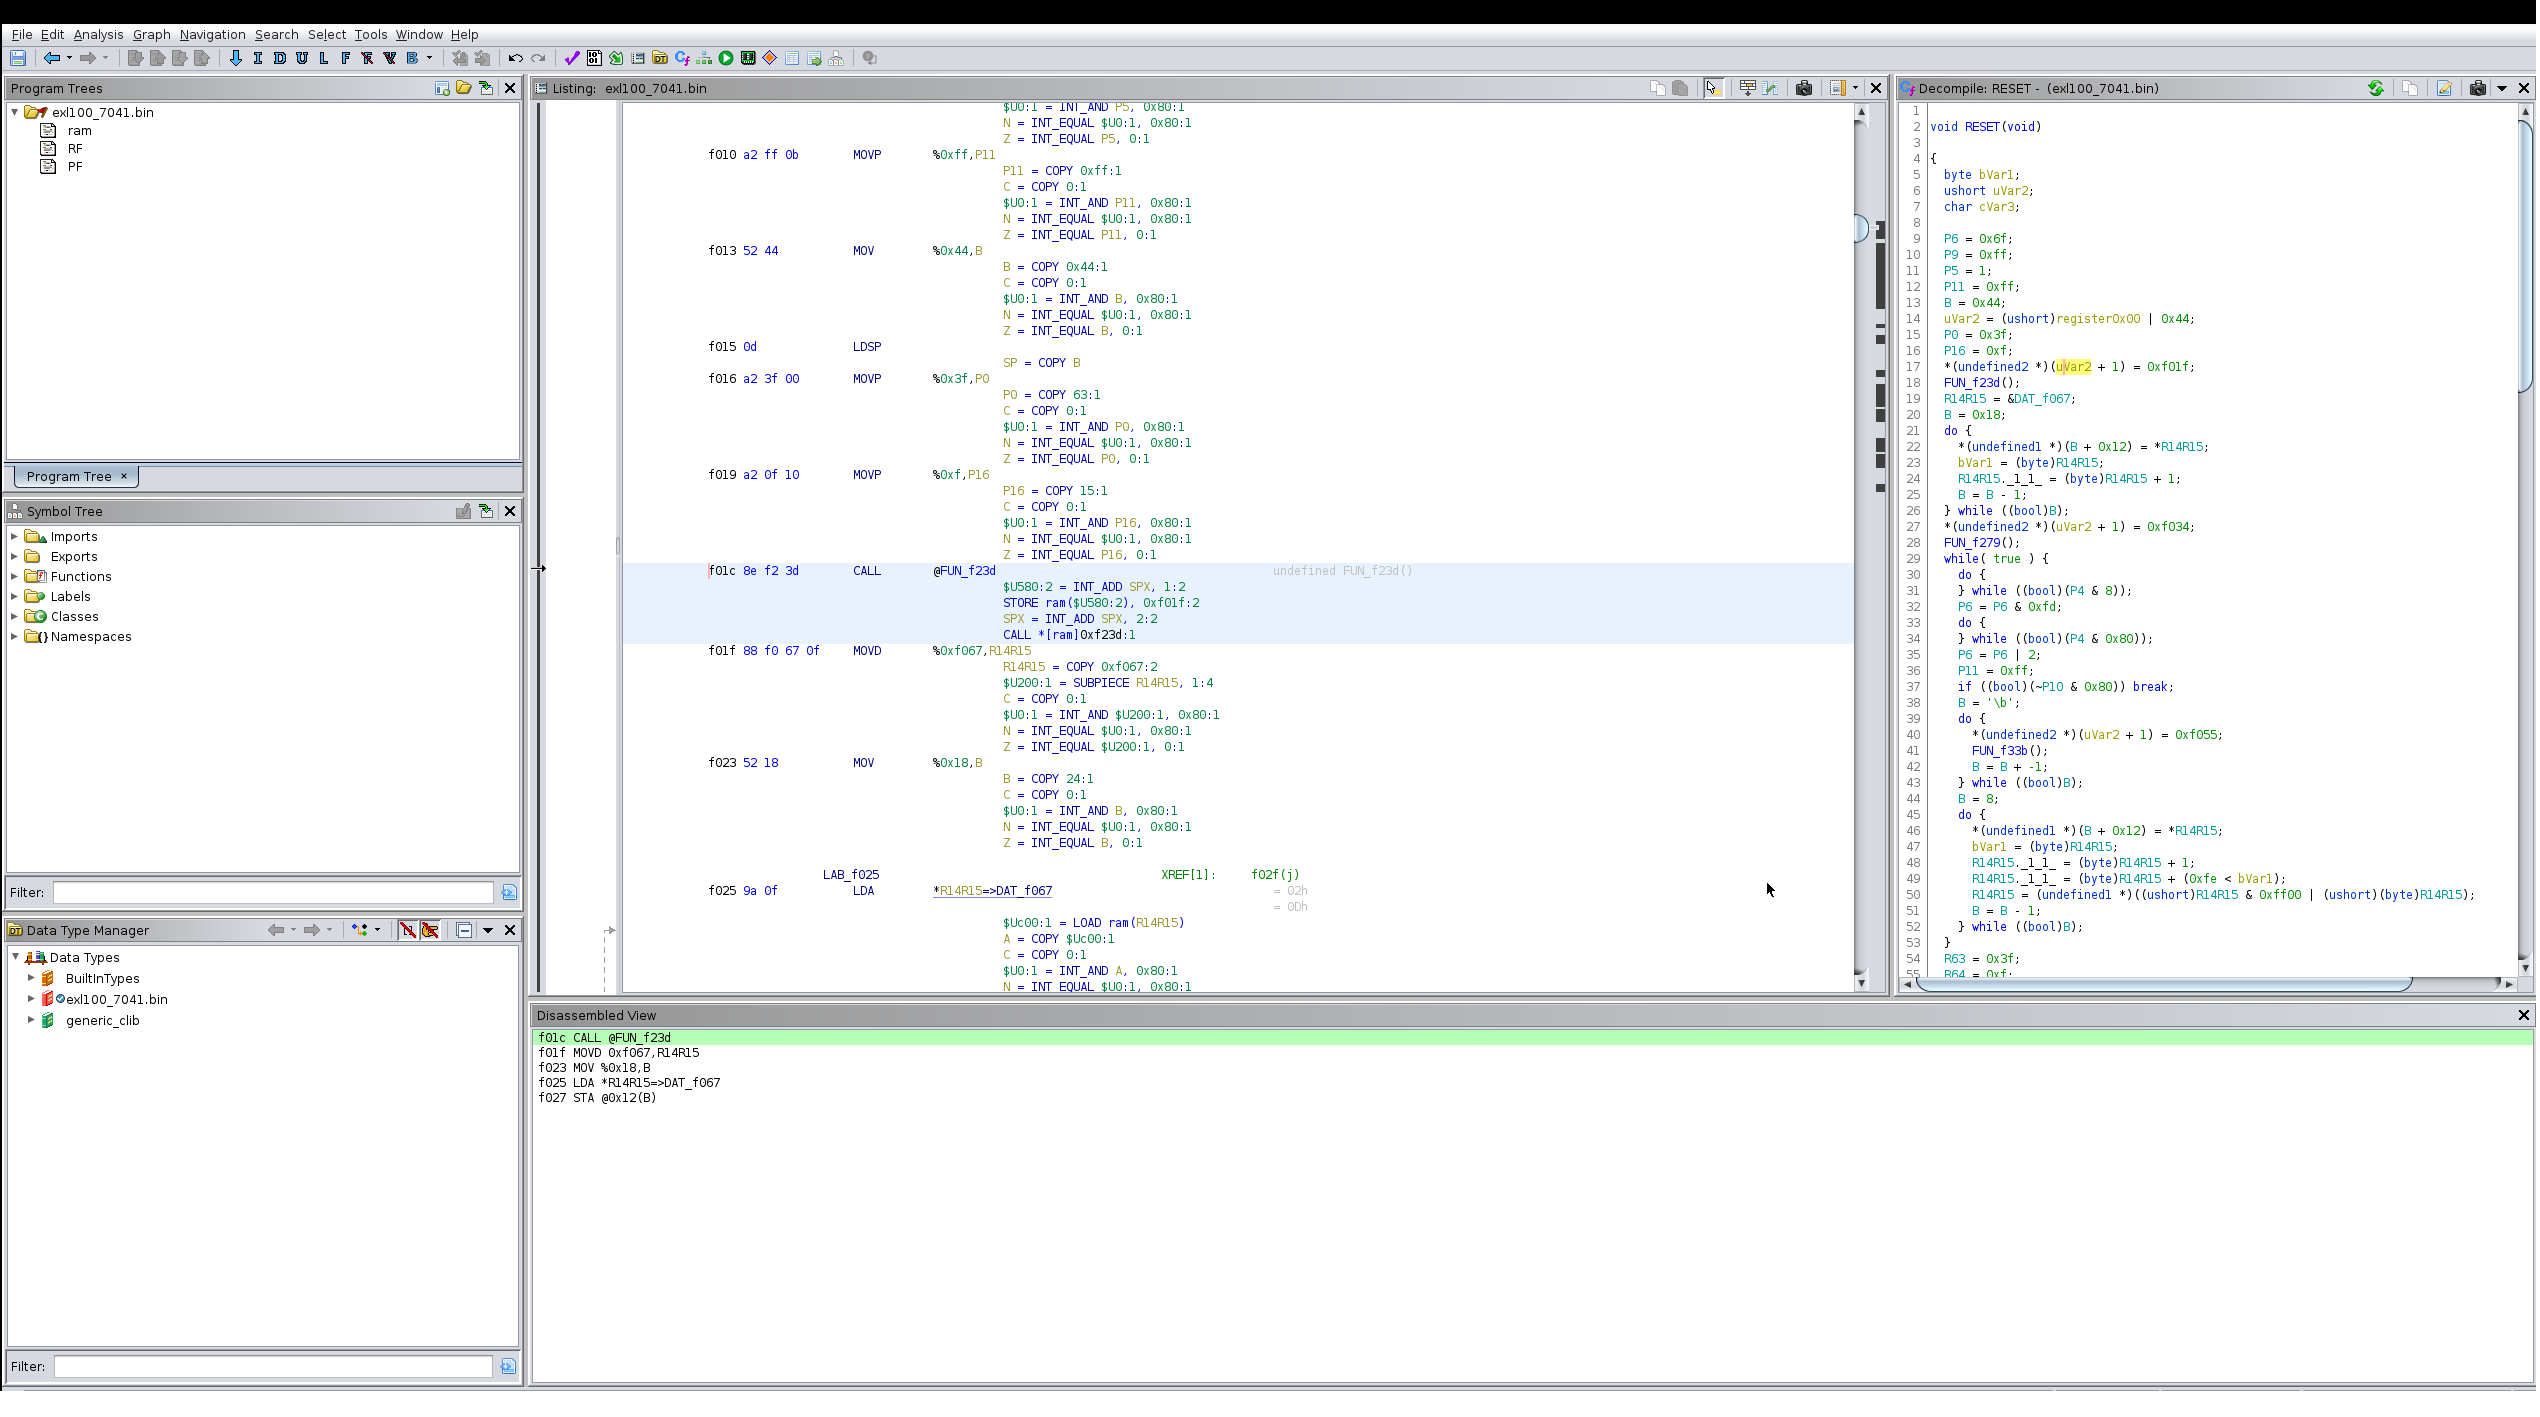
Task: Open Data Type Manager toolbar DT icon
Action: pyautogui.click(x=660, y=58)
